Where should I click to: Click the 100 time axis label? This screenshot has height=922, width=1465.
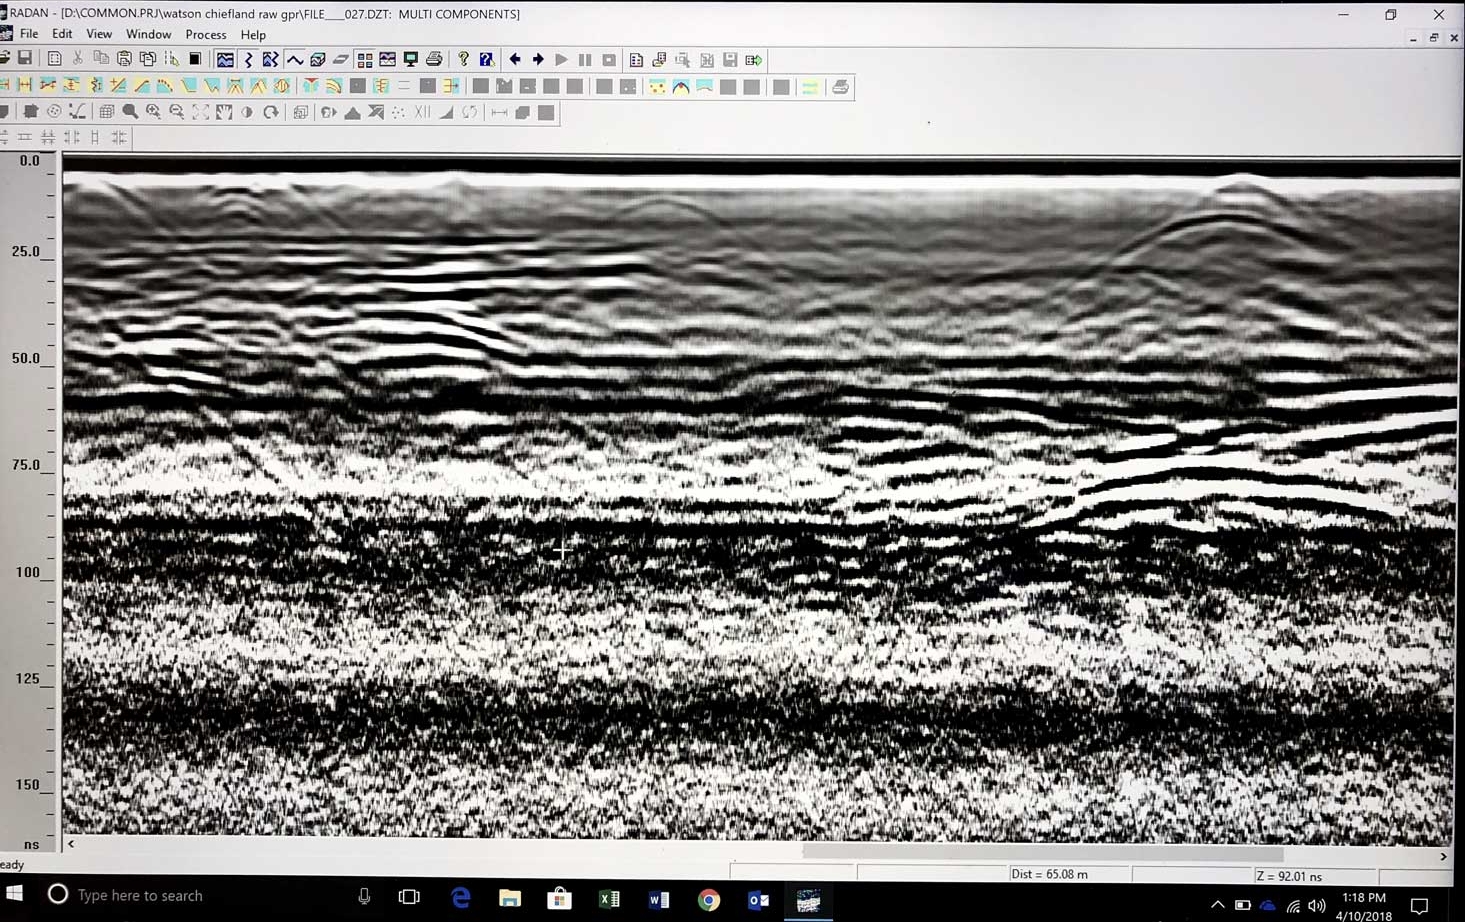27,572
